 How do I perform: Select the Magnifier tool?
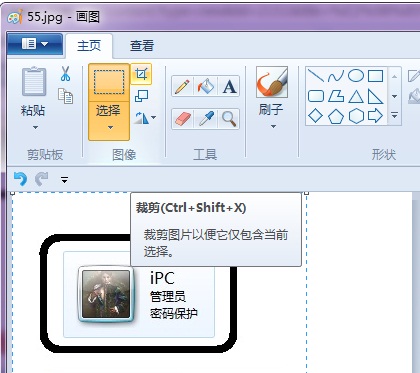click(229, 119)
